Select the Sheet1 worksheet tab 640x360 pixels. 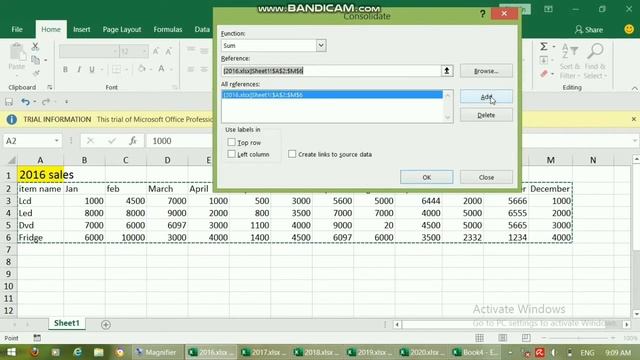[x=67, y=323]
